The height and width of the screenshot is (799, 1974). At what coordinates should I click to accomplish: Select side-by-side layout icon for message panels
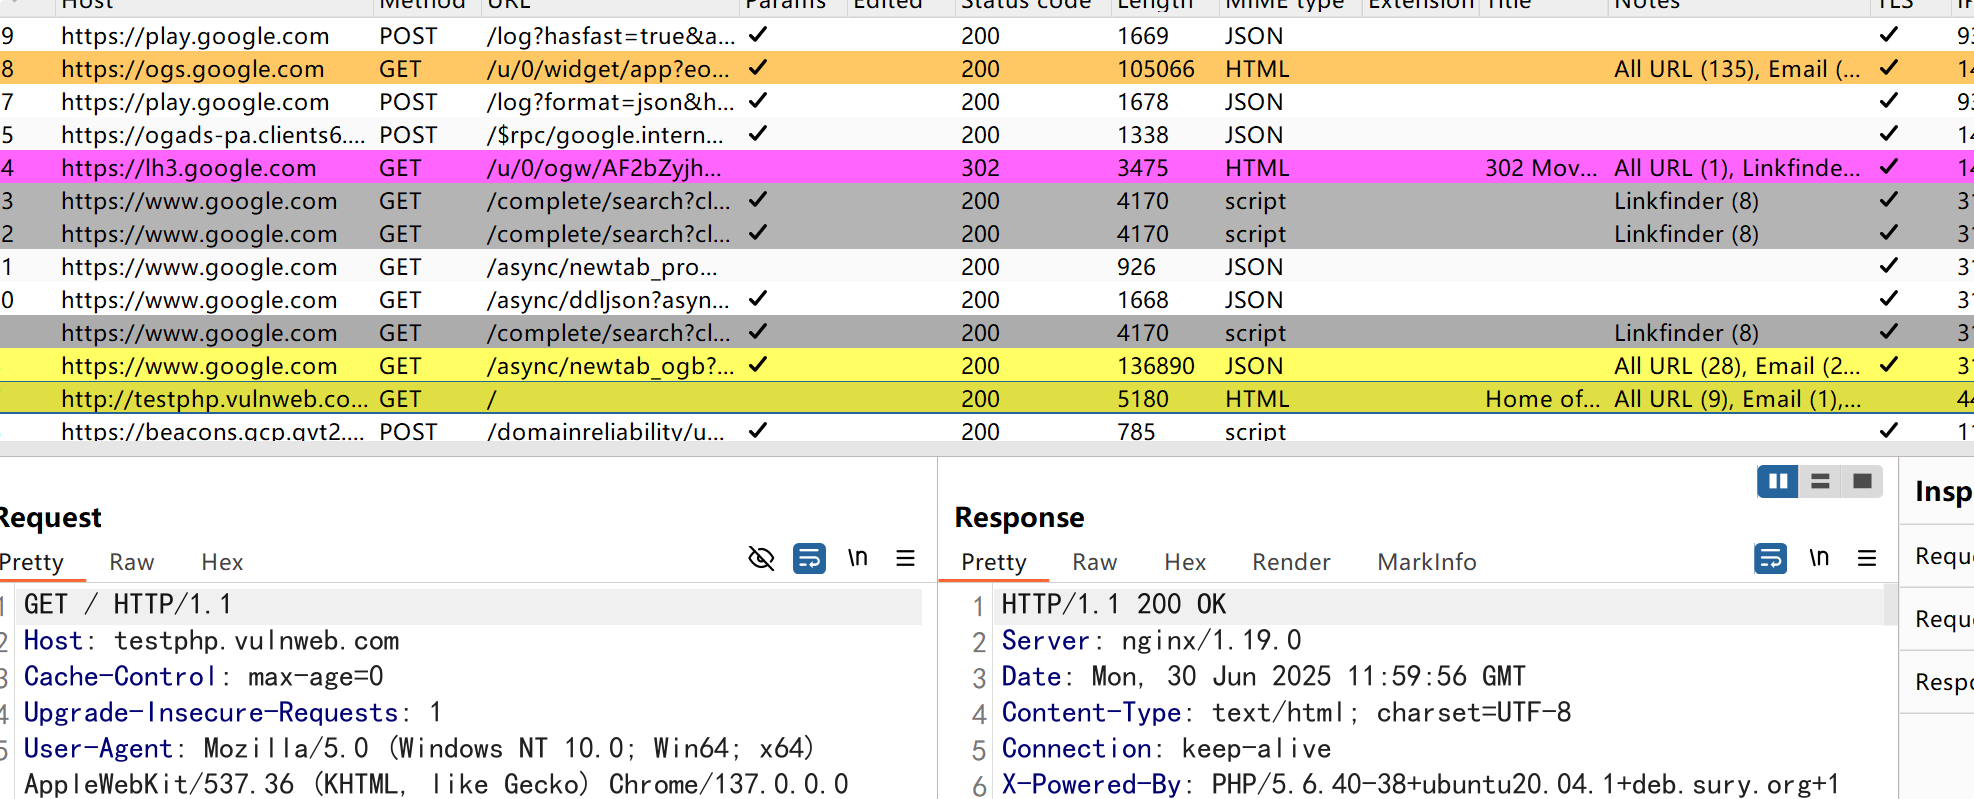[x=1778, y=482]
